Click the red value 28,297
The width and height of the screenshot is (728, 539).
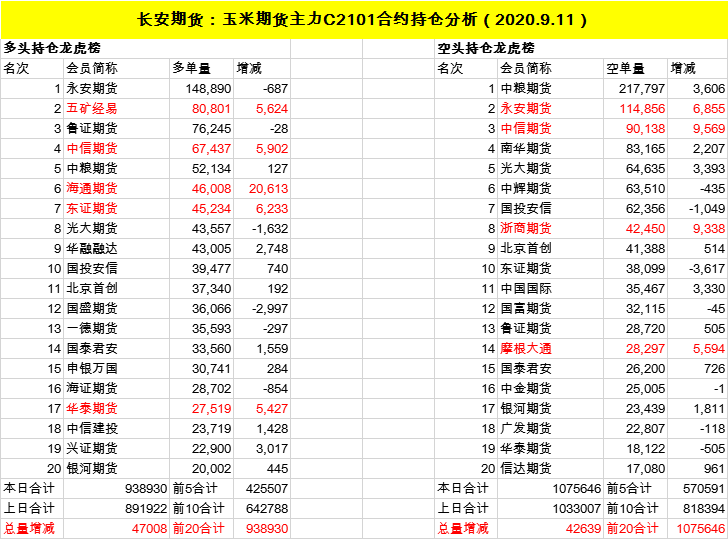coord(636,348)
